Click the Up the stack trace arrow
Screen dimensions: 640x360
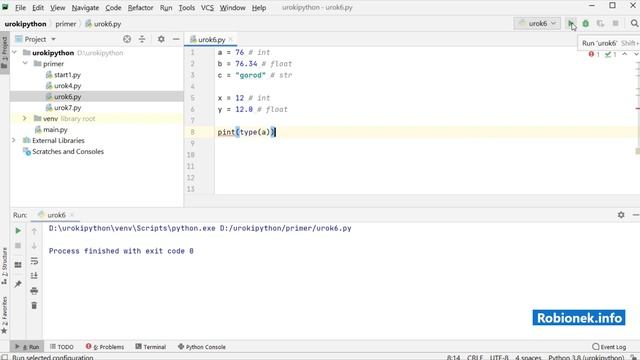(x=34, y=231)
